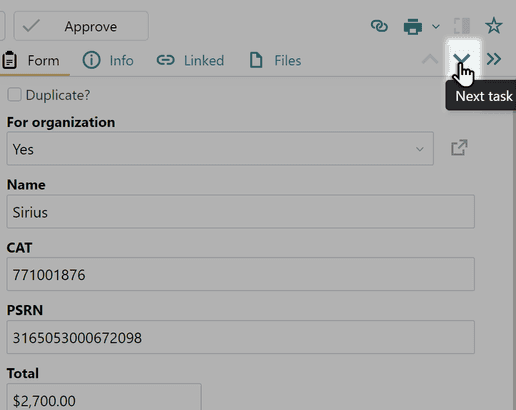Expand the For organization dropdown
The image size is (516, 410).
click(220, 149)
